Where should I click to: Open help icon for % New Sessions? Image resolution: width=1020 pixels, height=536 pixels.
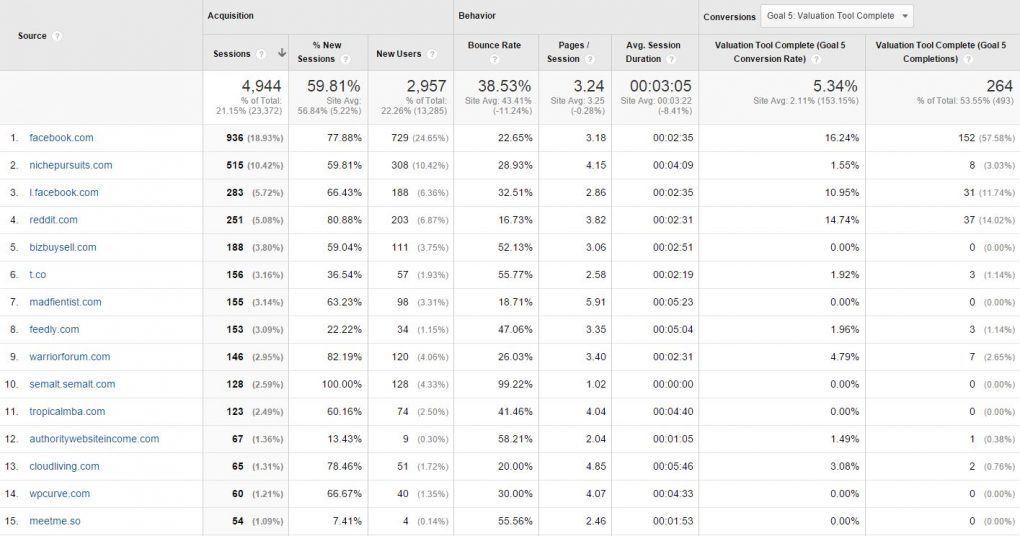click(345, 59)
